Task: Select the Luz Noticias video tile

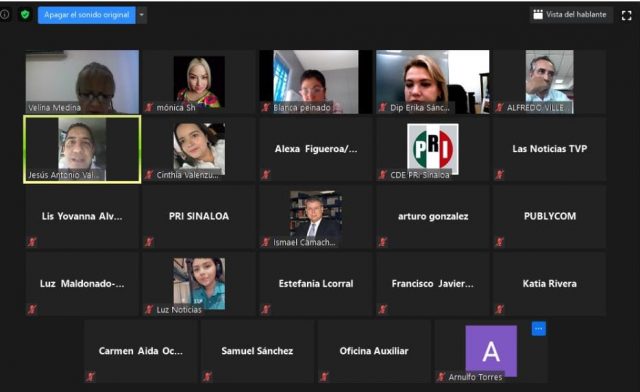Action: 199,284
